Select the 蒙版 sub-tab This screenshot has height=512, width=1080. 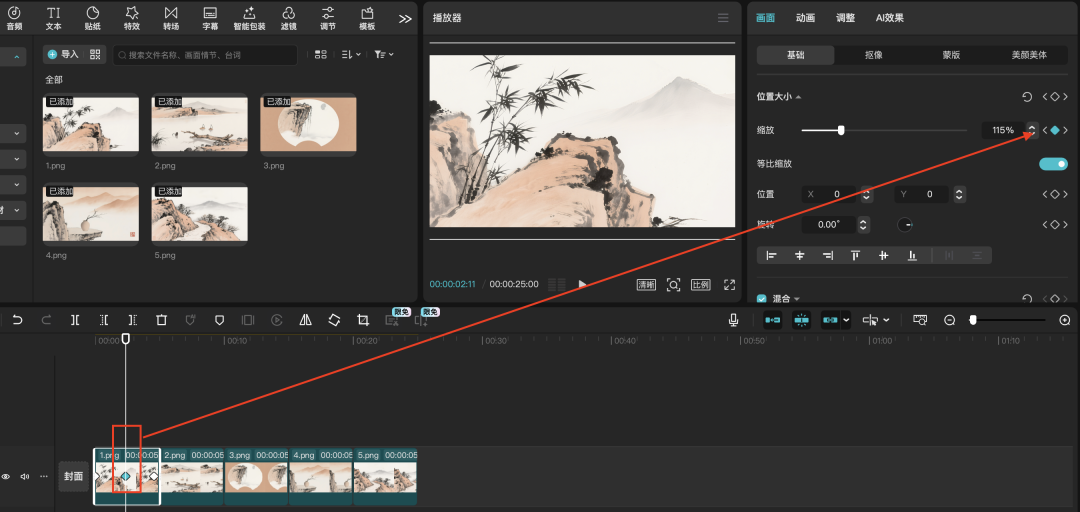[x=951, y=55]
